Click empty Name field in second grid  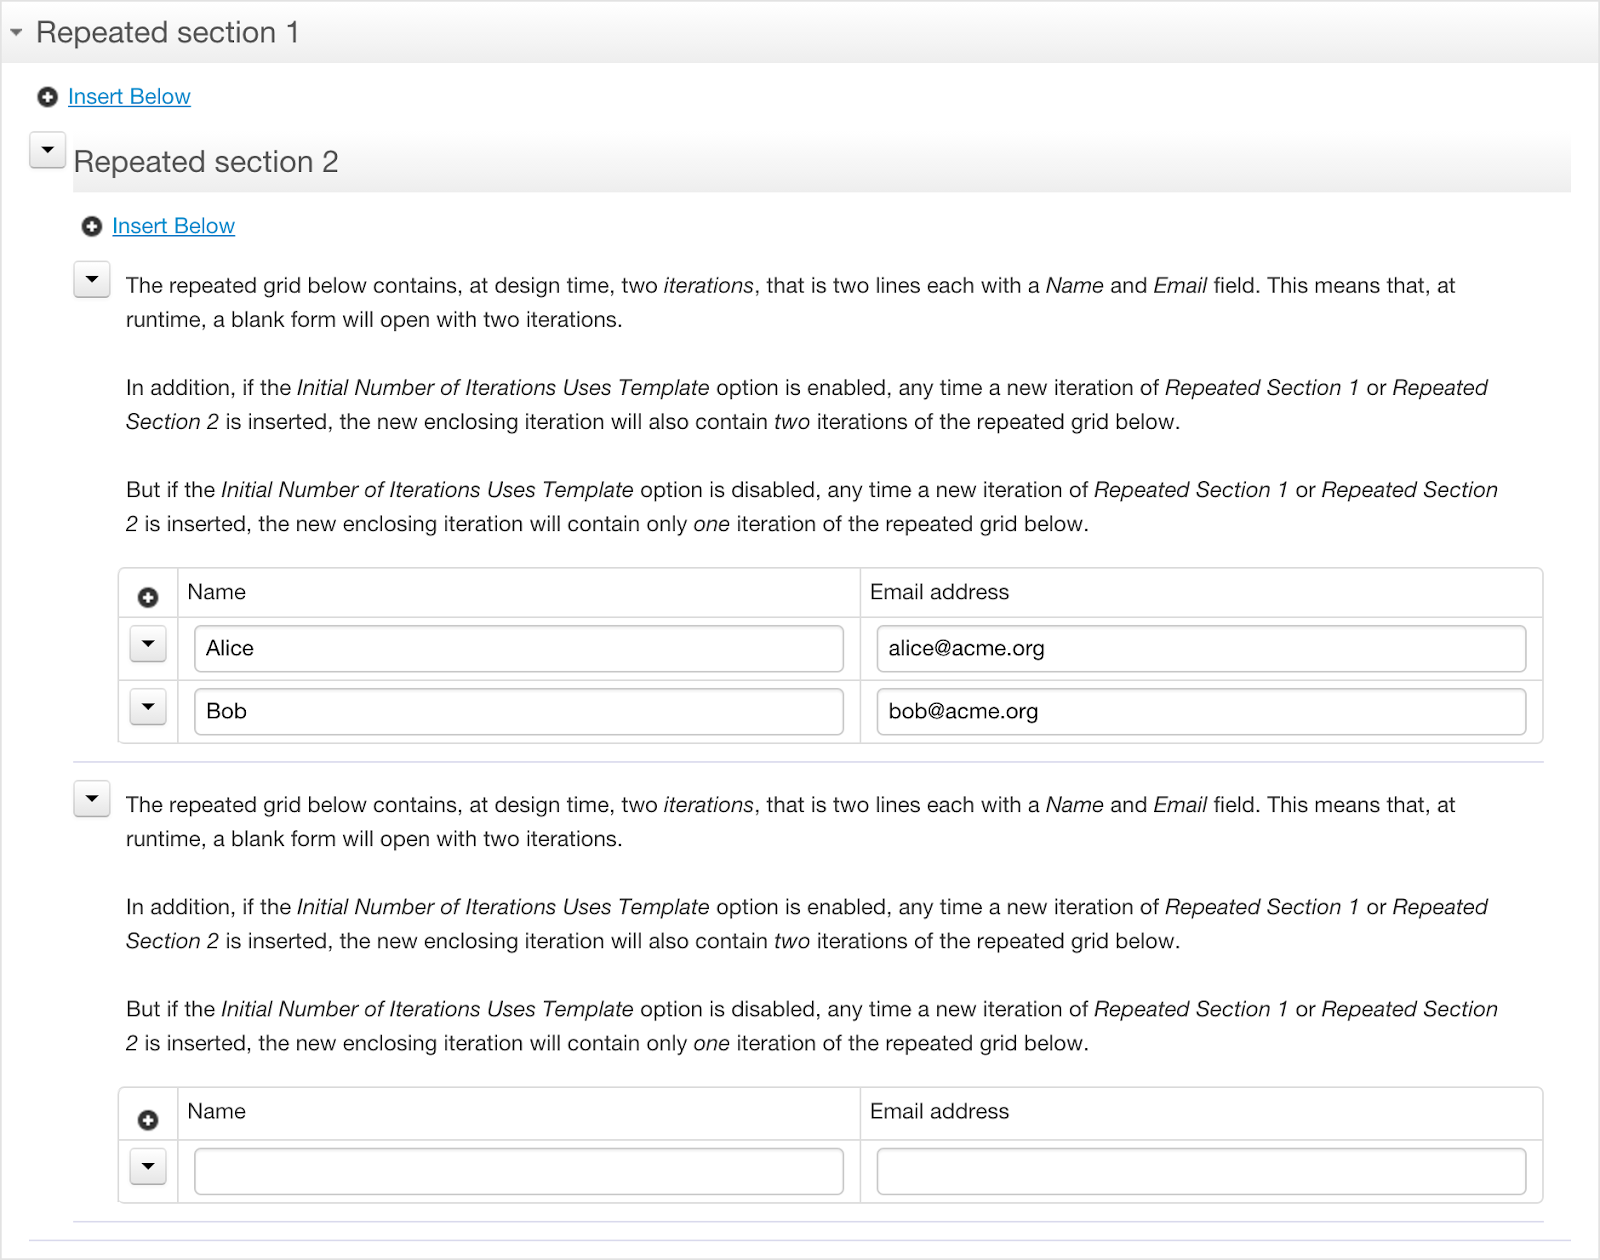click(x=519, y=1171)
